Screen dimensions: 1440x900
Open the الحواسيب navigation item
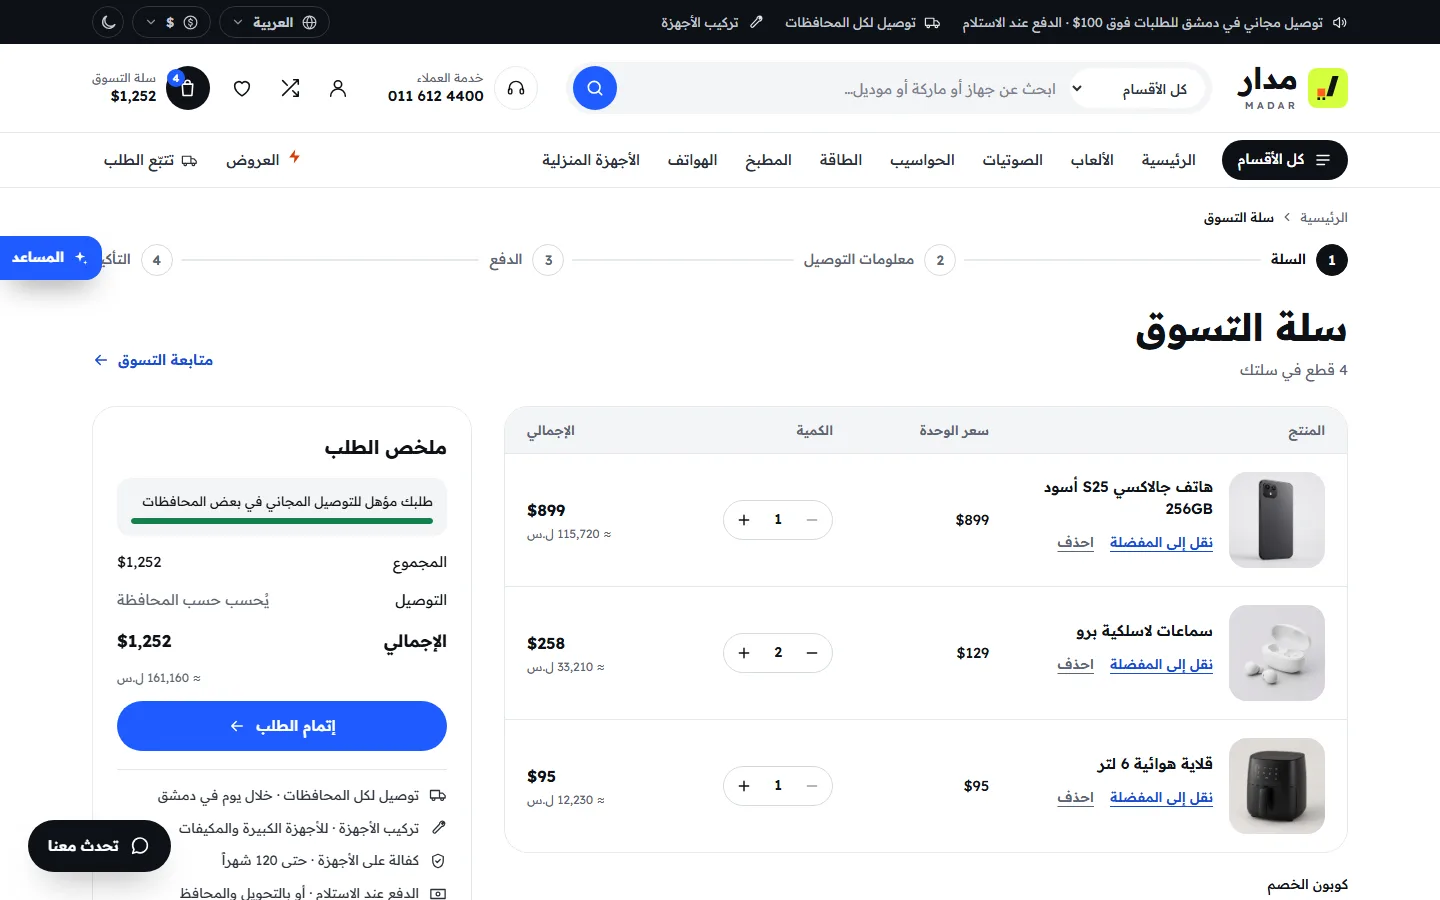pos(922,160)
